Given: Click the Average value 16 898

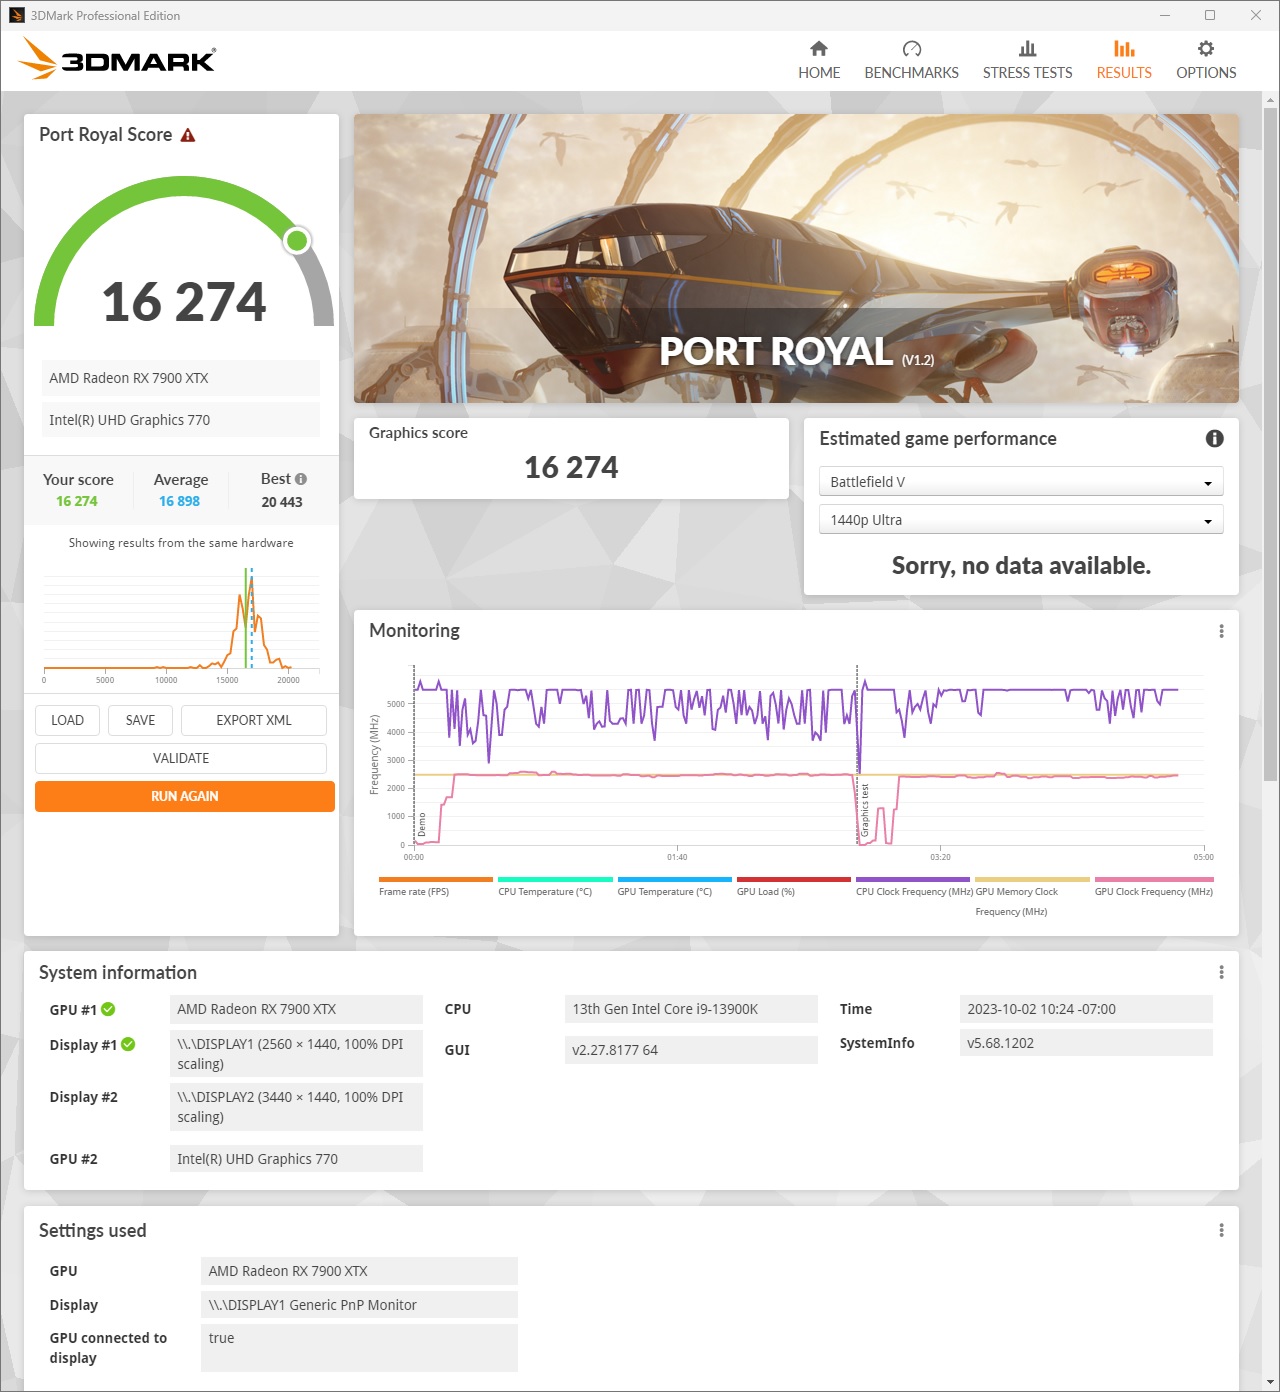Looking at the screenshot, I should click(x=180, y=501).
